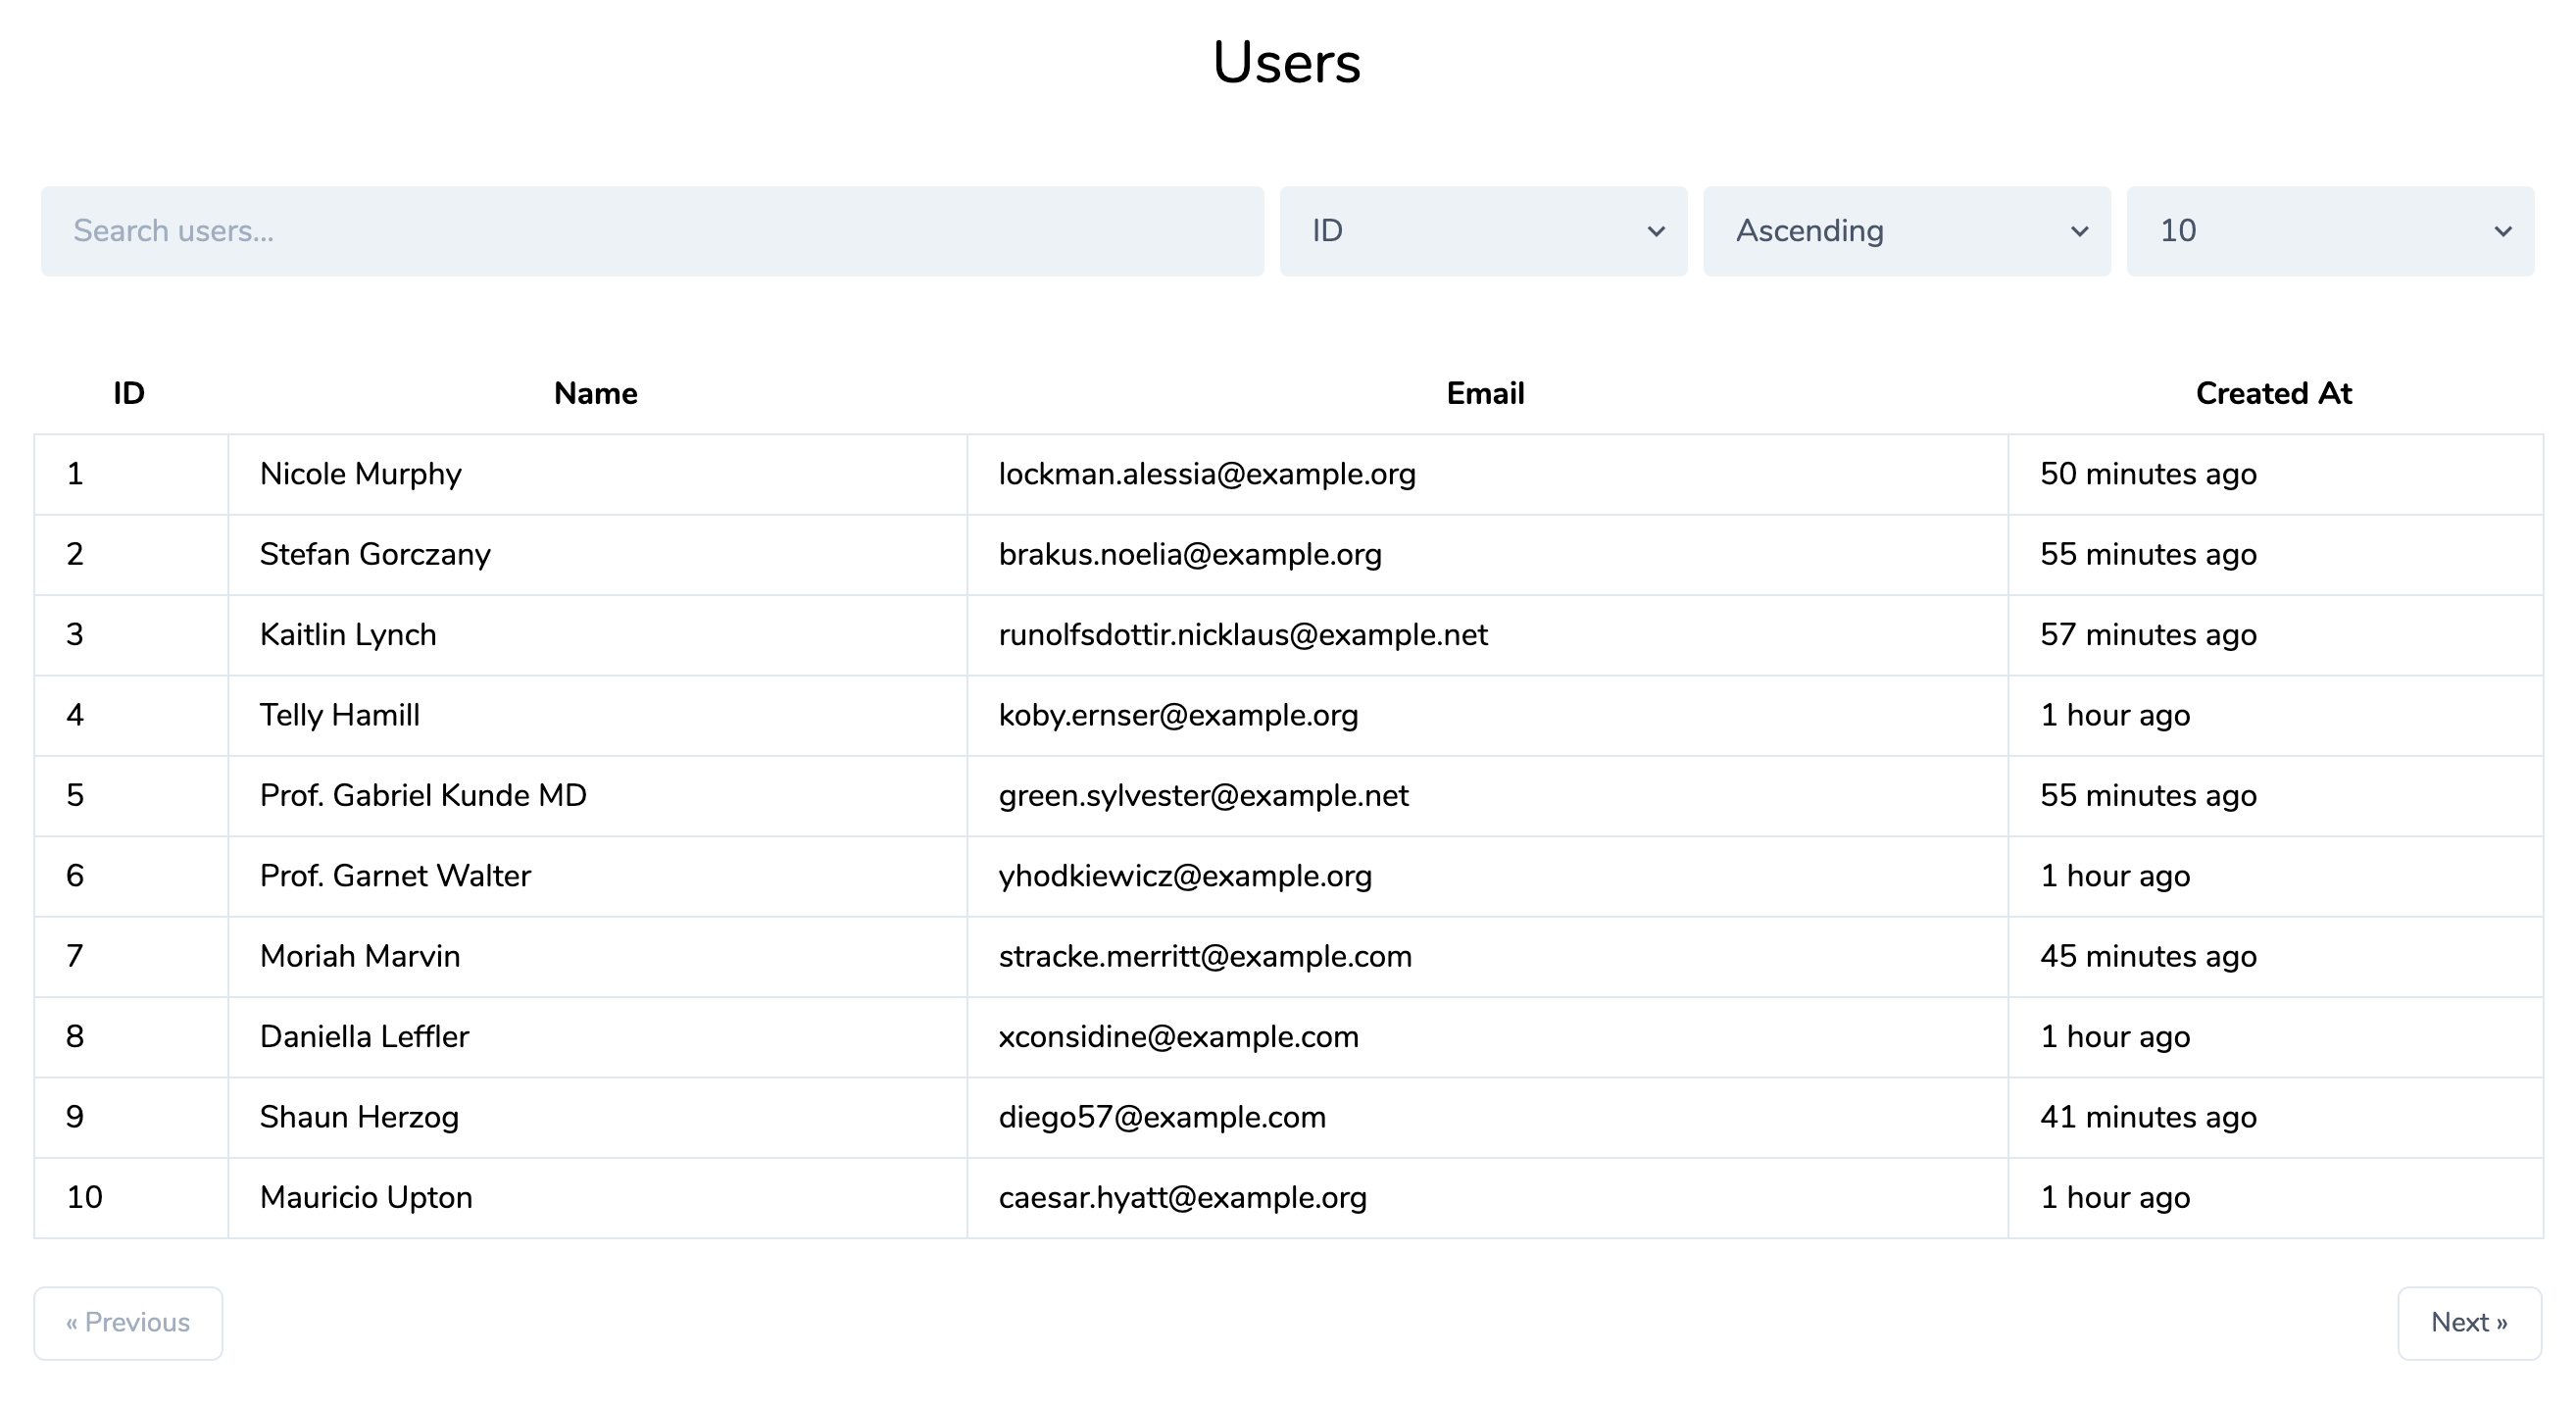Click the 45 minutes ago cell
Viewport: 2576px width, 1404px height.
[x=2148, y=956]
